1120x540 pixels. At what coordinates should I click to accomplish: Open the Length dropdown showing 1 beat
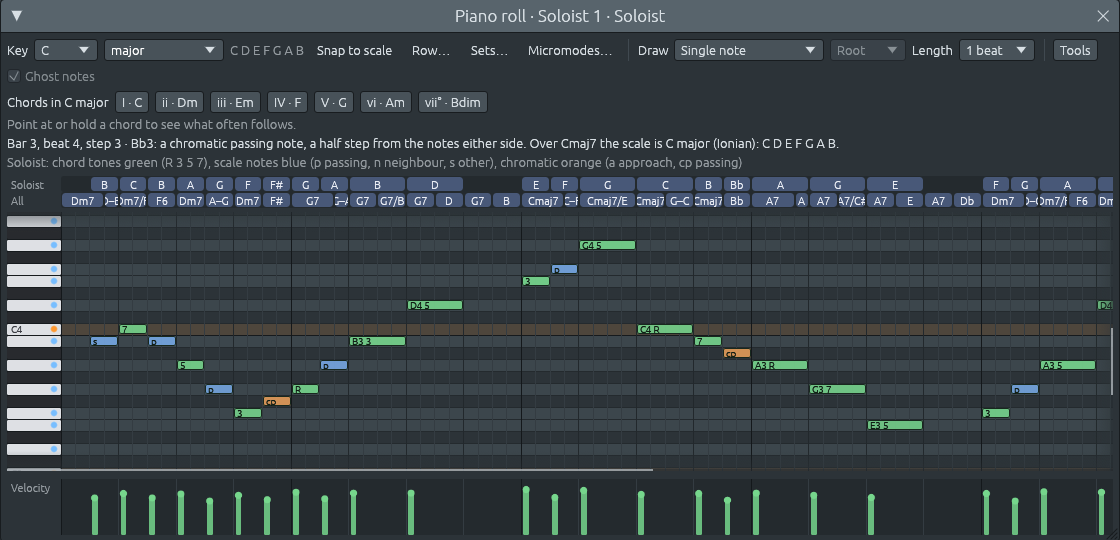(x=996, y=50)
